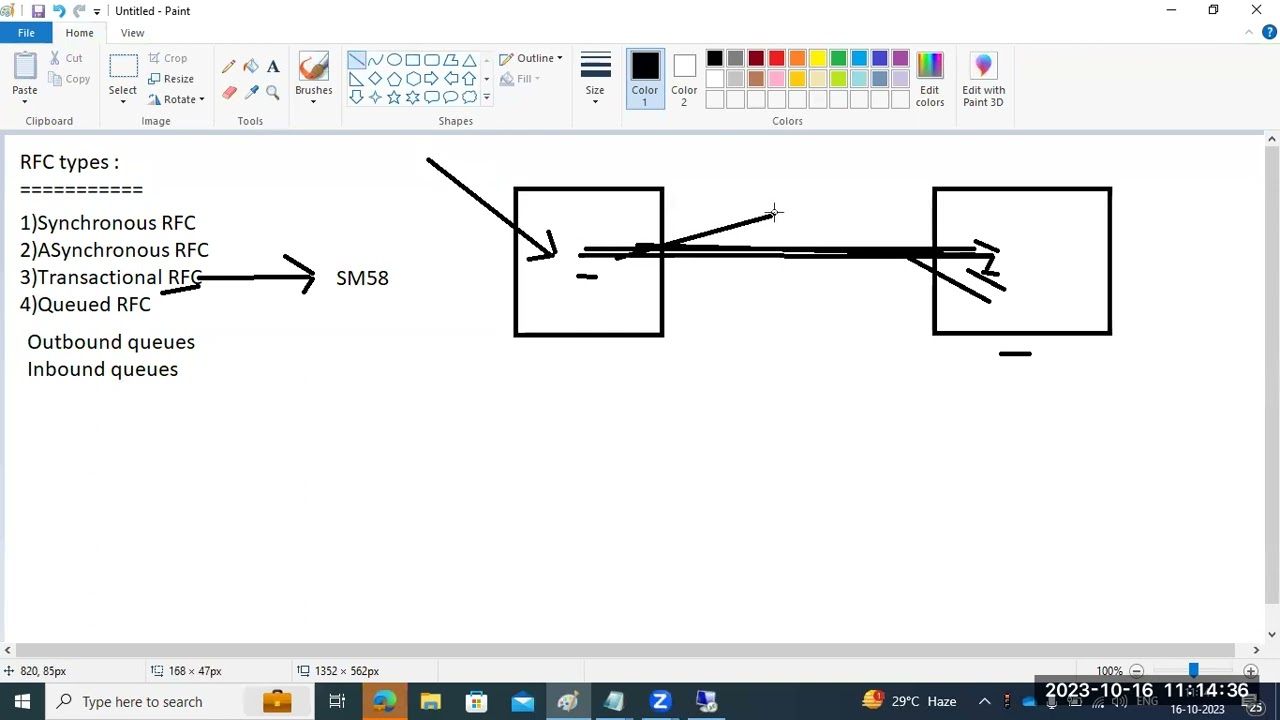Expand the Select tool dropdown arrow
The width and height of the screenshot is (1280, 720).
click(123, 101)
